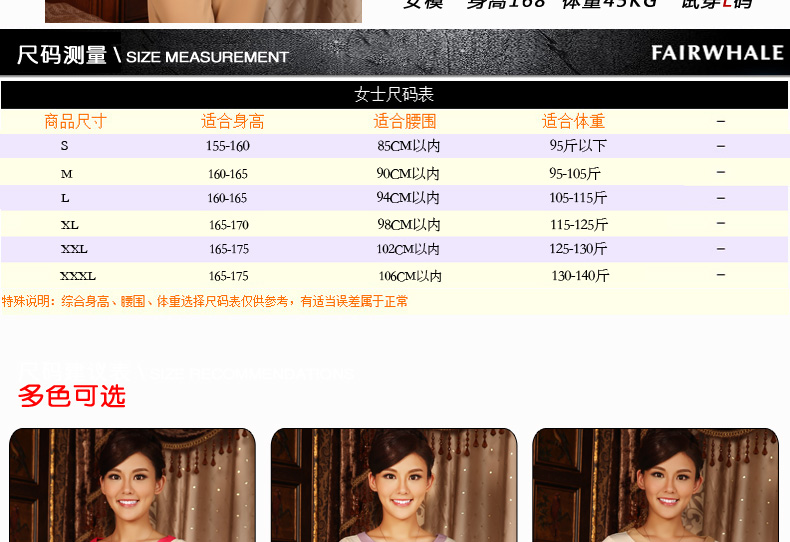Click the 155-160 height cell
This screenshot has width=790, height=542.
pyautogui.click(x=228, y=146)
